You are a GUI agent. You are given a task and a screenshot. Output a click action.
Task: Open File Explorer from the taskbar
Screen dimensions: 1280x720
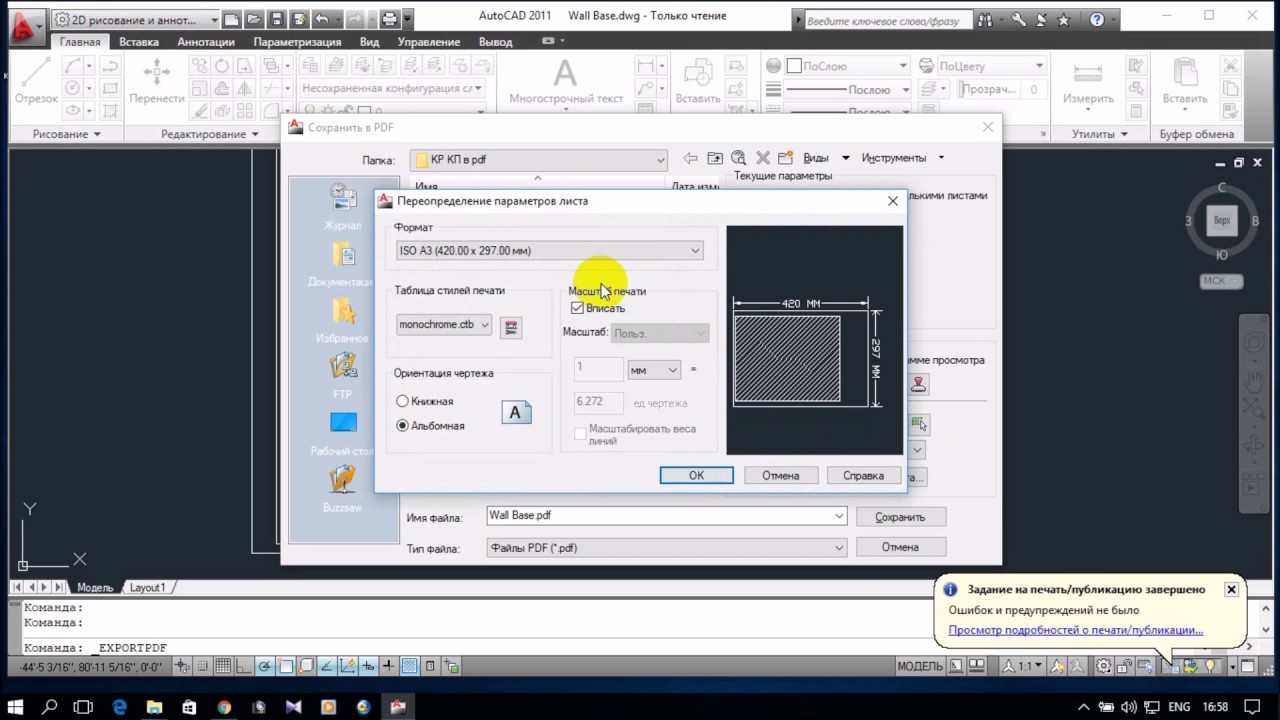point(154,707)
